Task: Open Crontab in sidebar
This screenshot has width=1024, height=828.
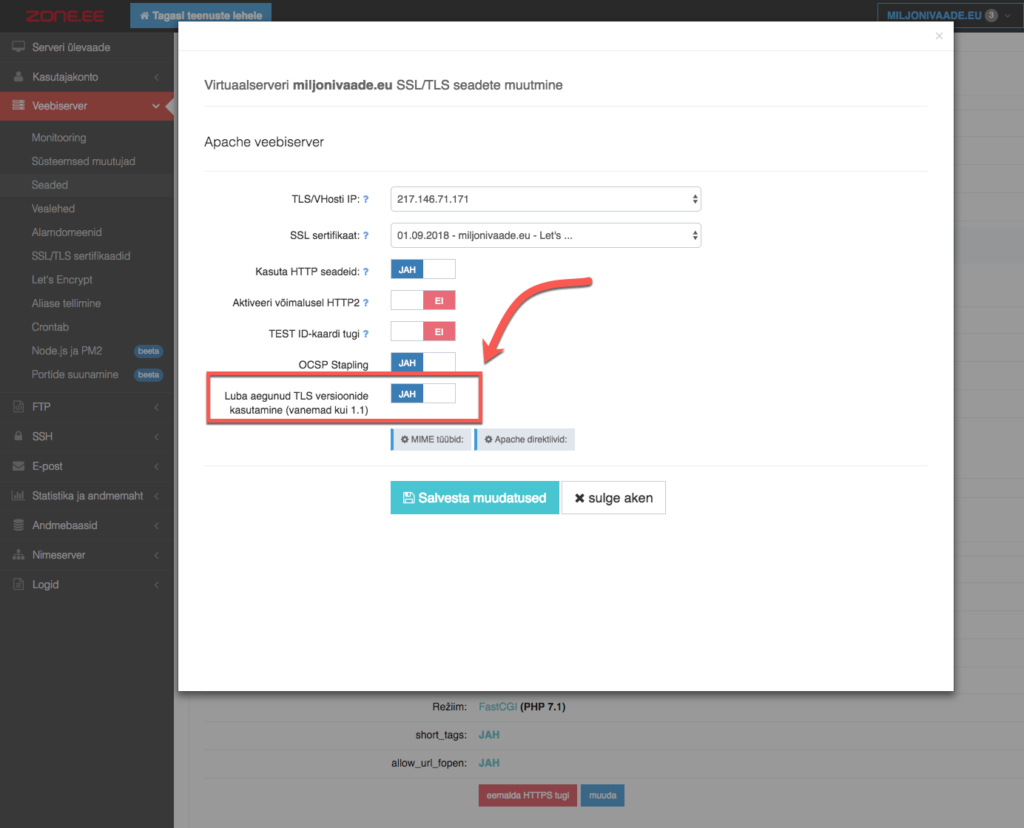Action: pos(50,326)
